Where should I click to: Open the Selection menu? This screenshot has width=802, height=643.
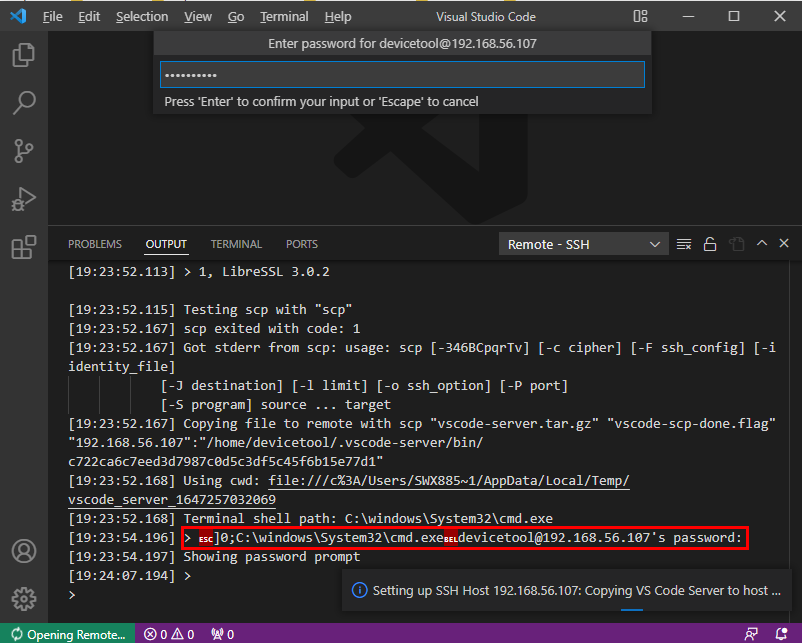(x=142, y=17)
